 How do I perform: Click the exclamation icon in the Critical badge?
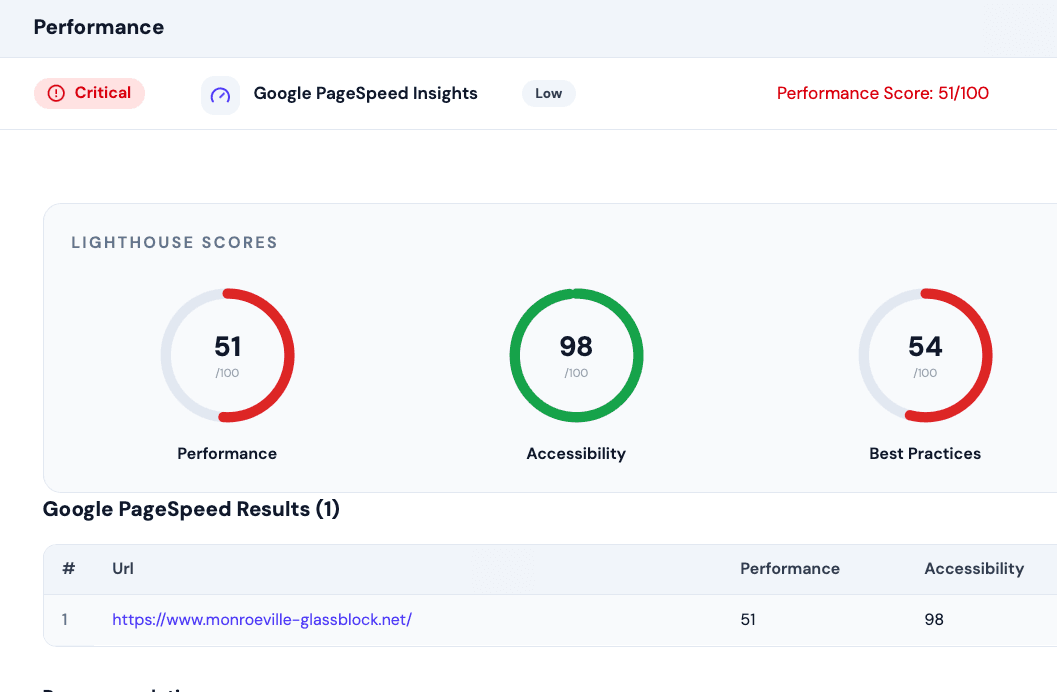56,93
